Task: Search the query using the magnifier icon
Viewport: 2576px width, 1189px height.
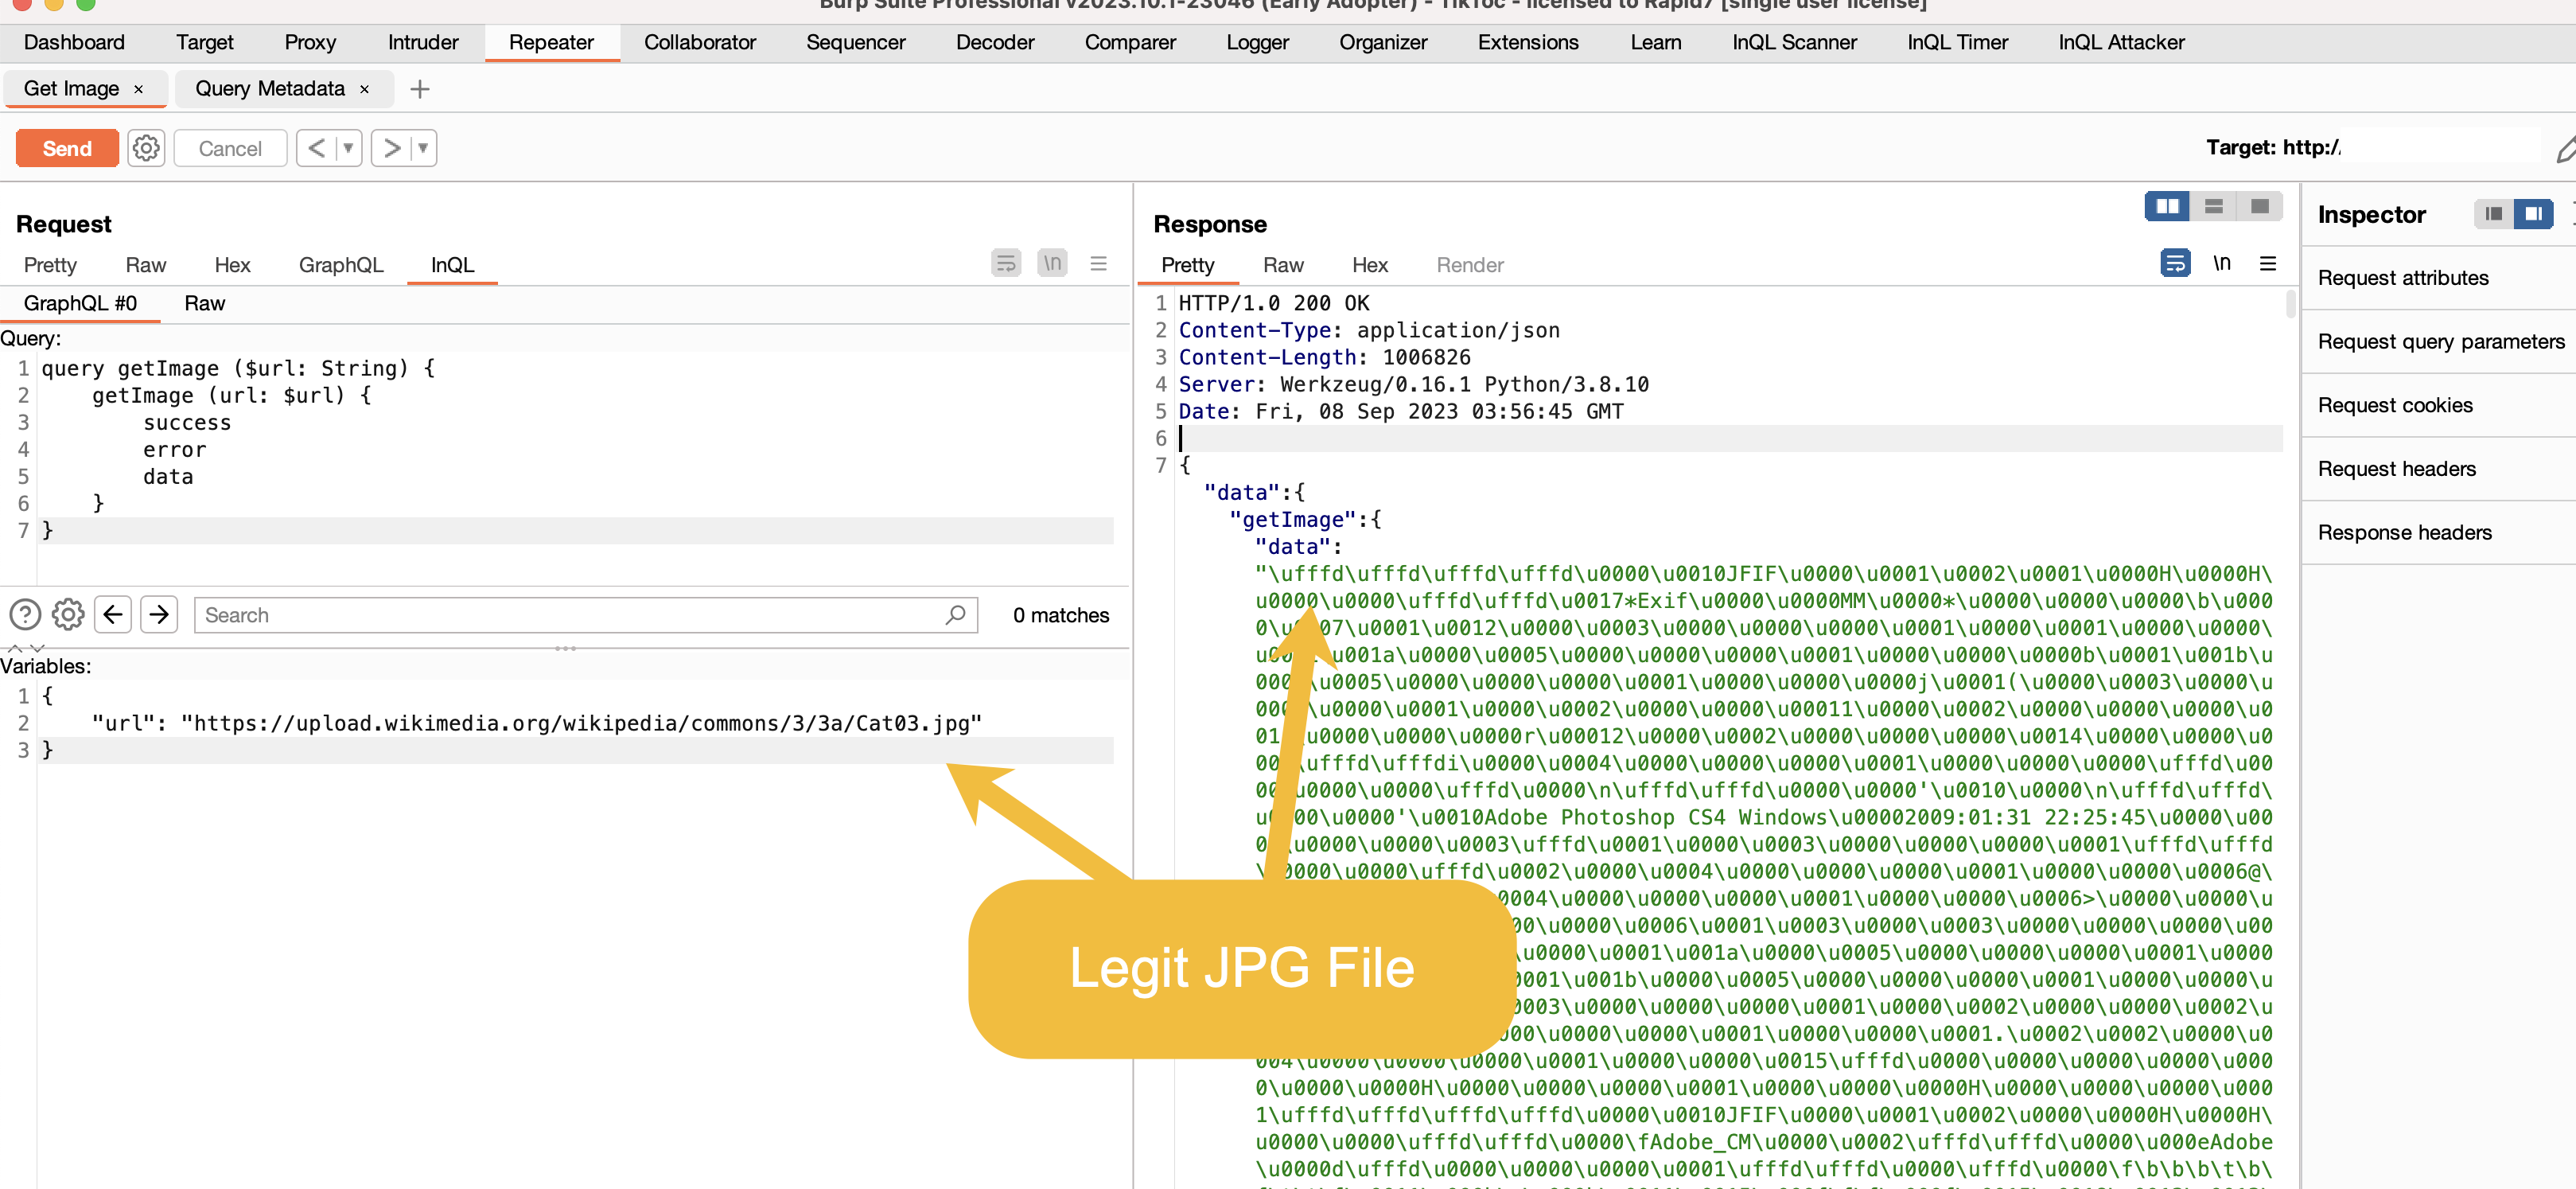Action: (955, 614)
